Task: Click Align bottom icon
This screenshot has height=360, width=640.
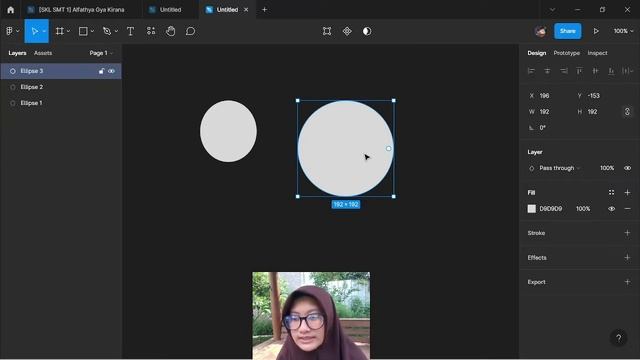Action: 611,71
